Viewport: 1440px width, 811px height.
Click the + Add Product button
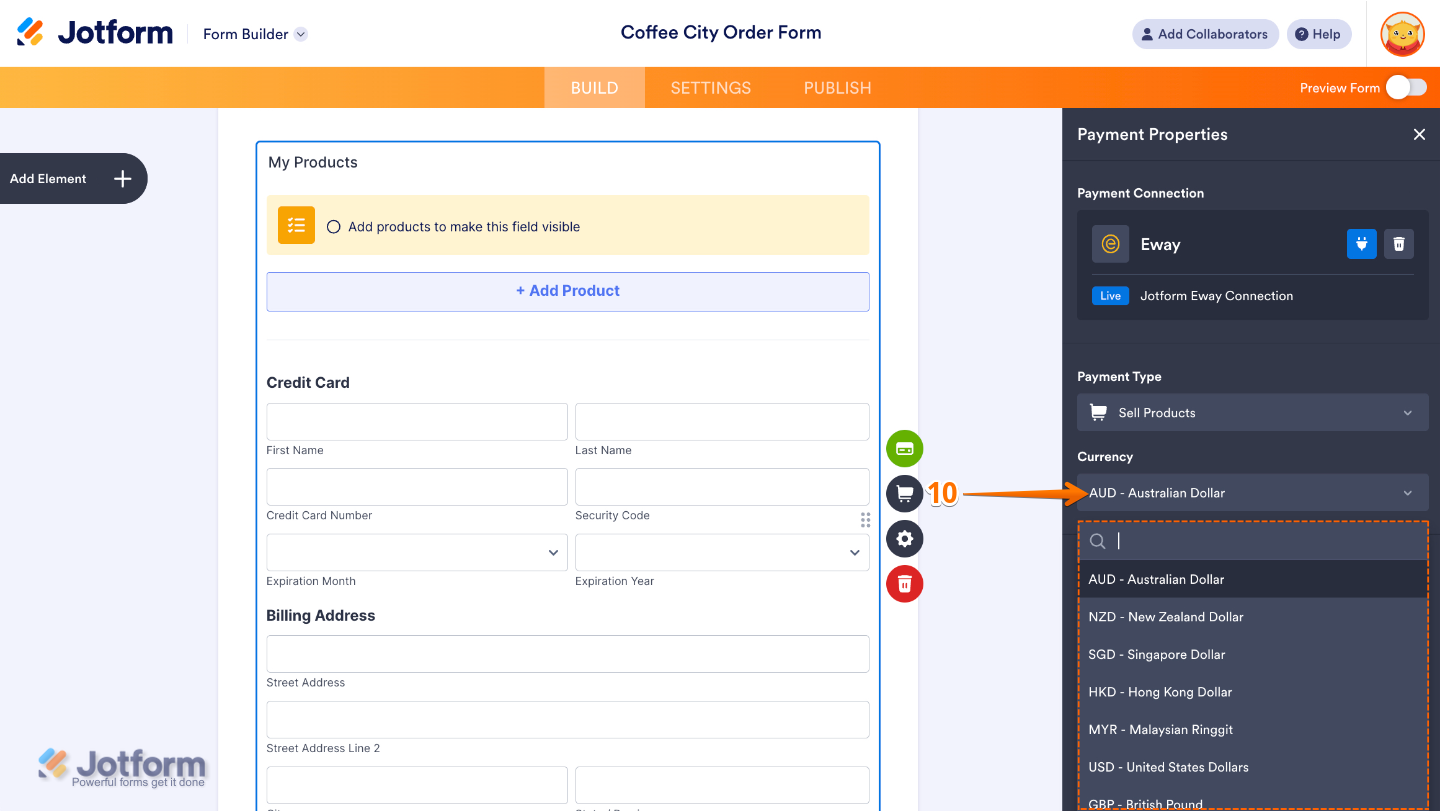point(568,291)
